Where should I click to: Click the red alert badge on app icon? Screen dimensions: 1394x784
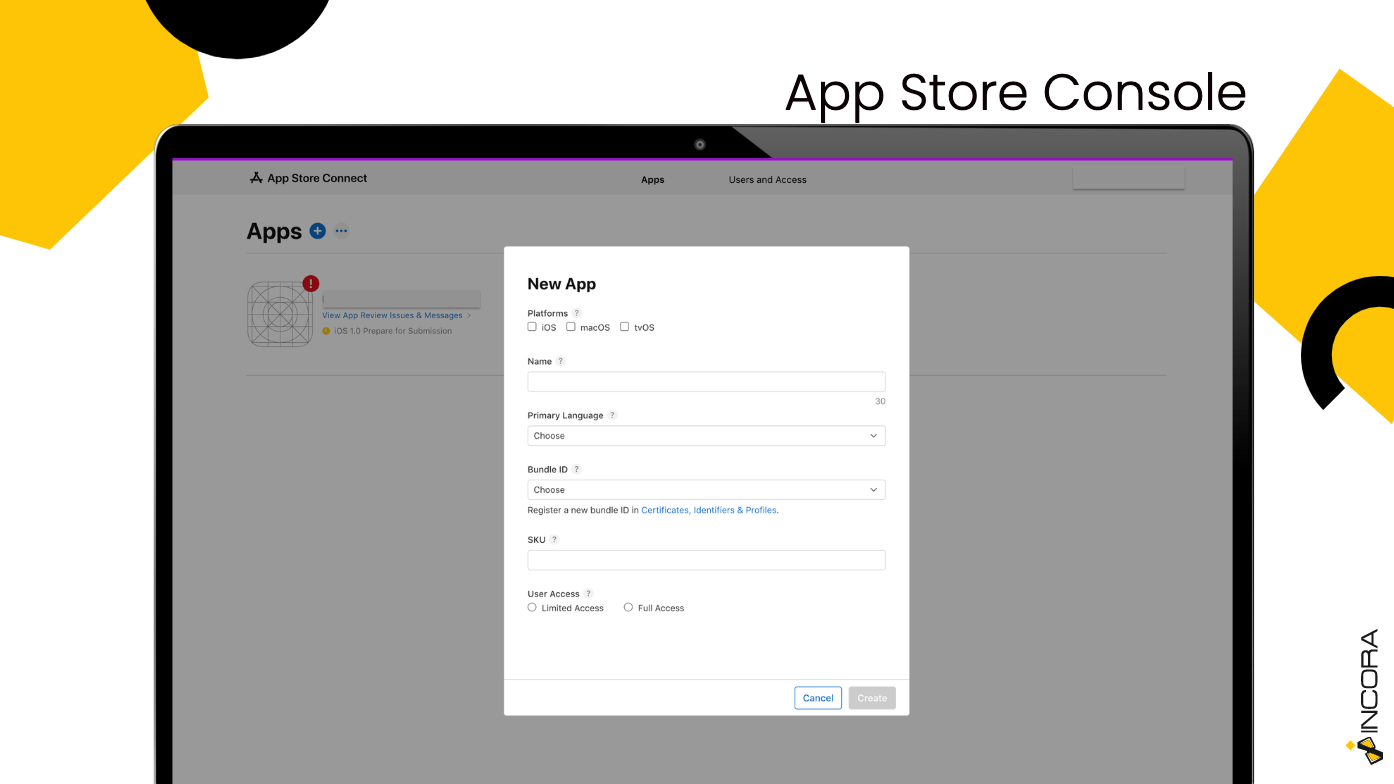coord(311,284)
